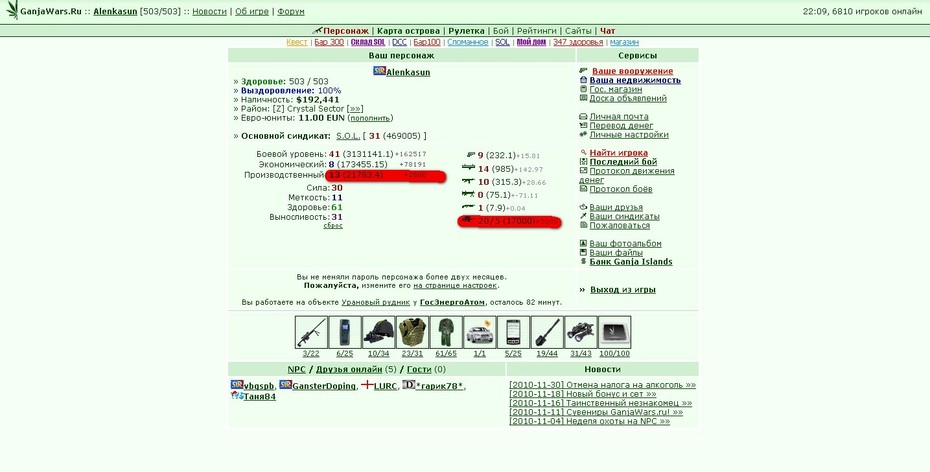Click the house icon beside Ваша недвижимость
This screenshot has width=930, height=472.
click(584, 79)
